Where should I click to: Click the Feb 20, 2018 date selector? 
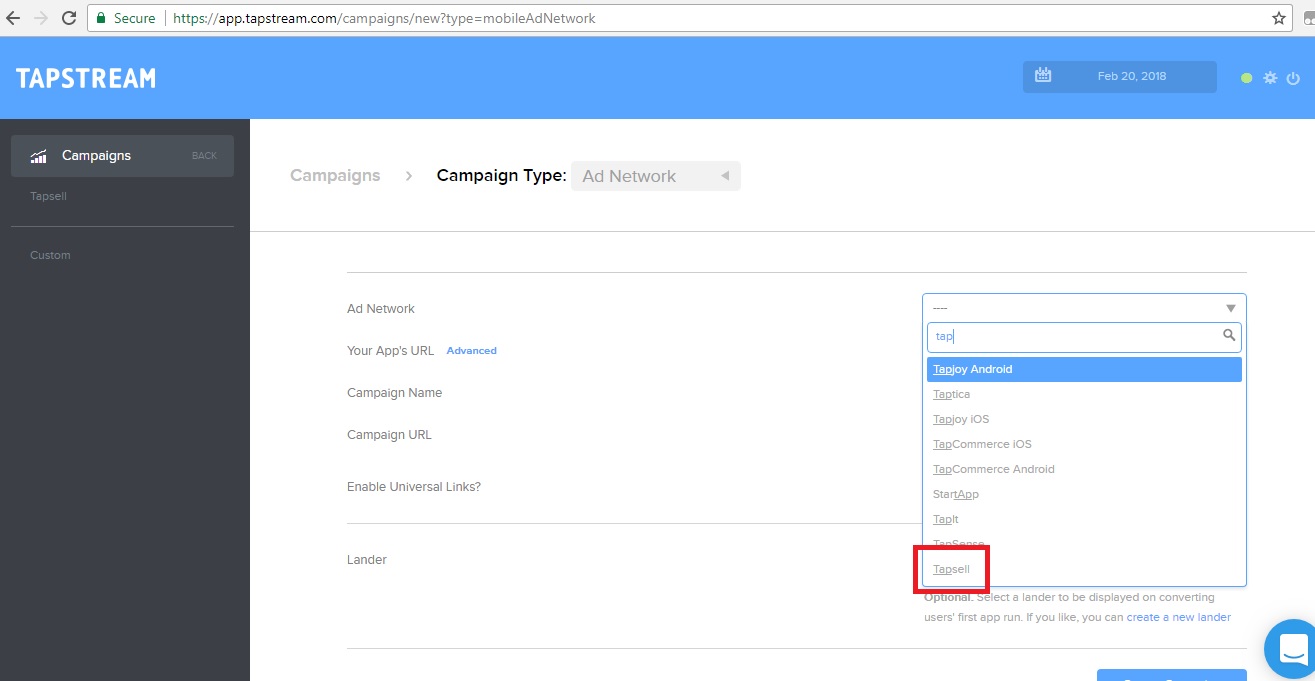1120,77
